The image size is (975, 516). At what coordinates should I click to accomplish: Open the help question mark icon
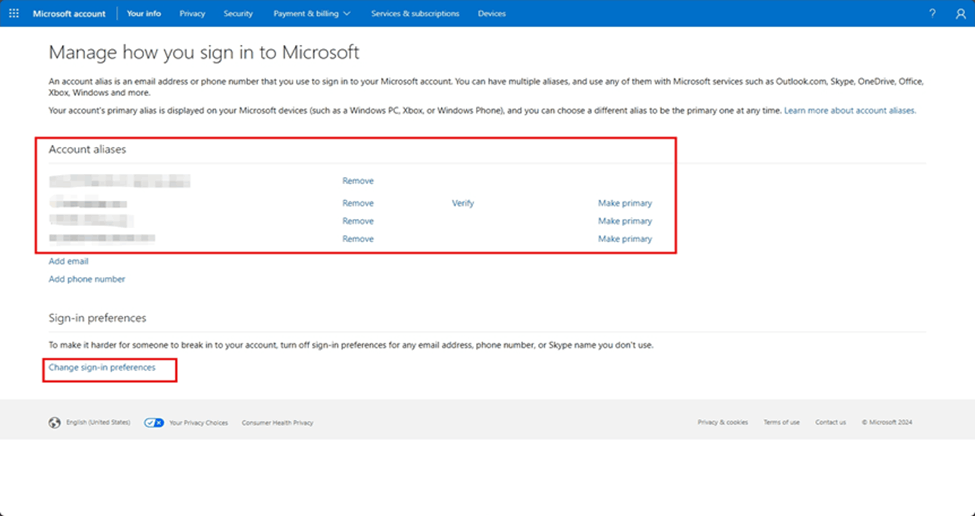point(932,13)
